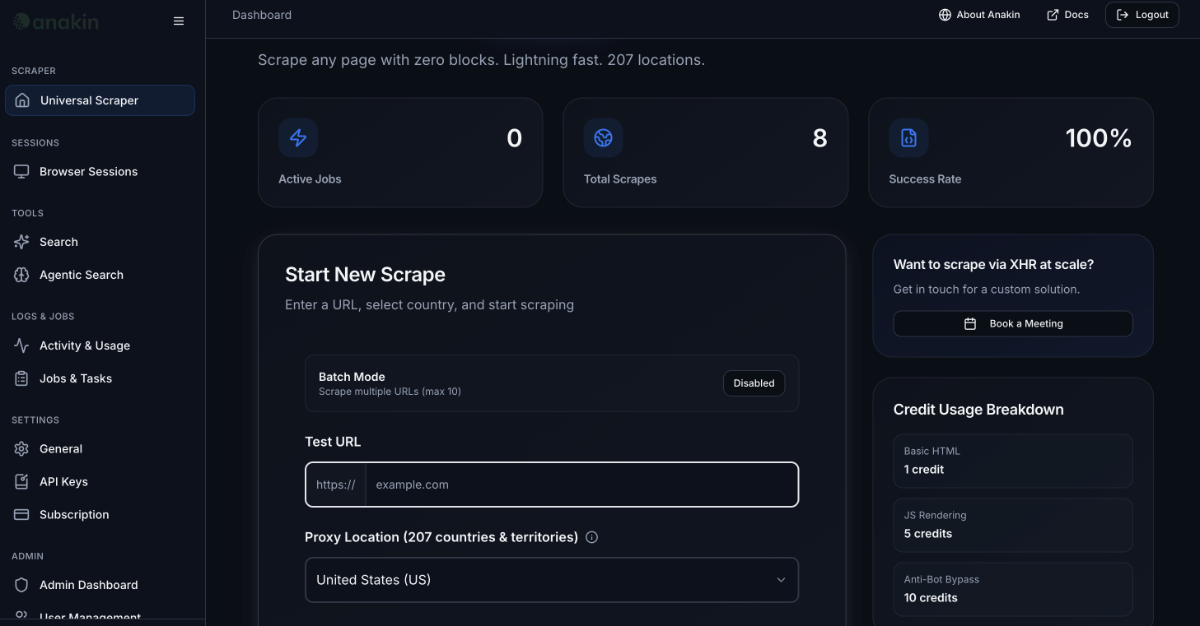Click the Admin Dashboard shield icon
This screenshot has height=626, width=1200.
(x=21, y=585)
